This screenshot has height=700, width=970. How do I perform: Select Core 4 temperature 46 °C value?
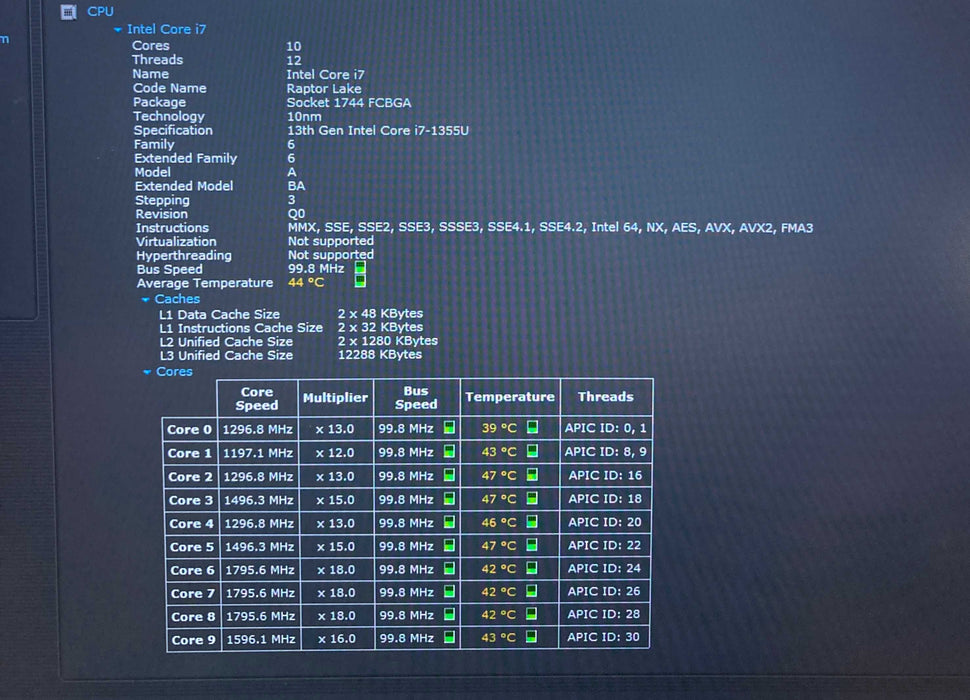click(x=499, y=523)
